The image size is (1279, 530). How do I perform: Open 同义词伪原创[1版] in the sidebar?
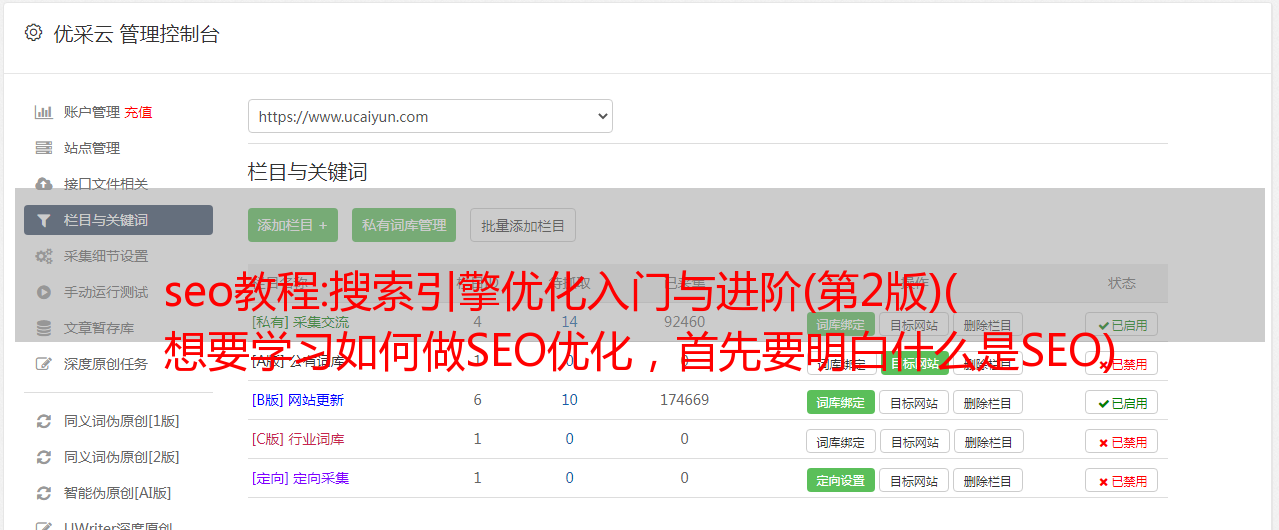pyautogui.click(x=122, y=421)
